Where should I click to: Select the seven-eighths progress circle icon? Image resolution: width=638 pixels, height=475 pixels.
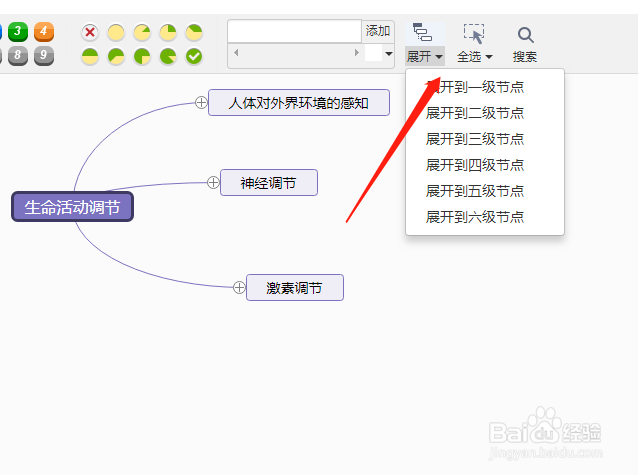click(x=168, y=57)
